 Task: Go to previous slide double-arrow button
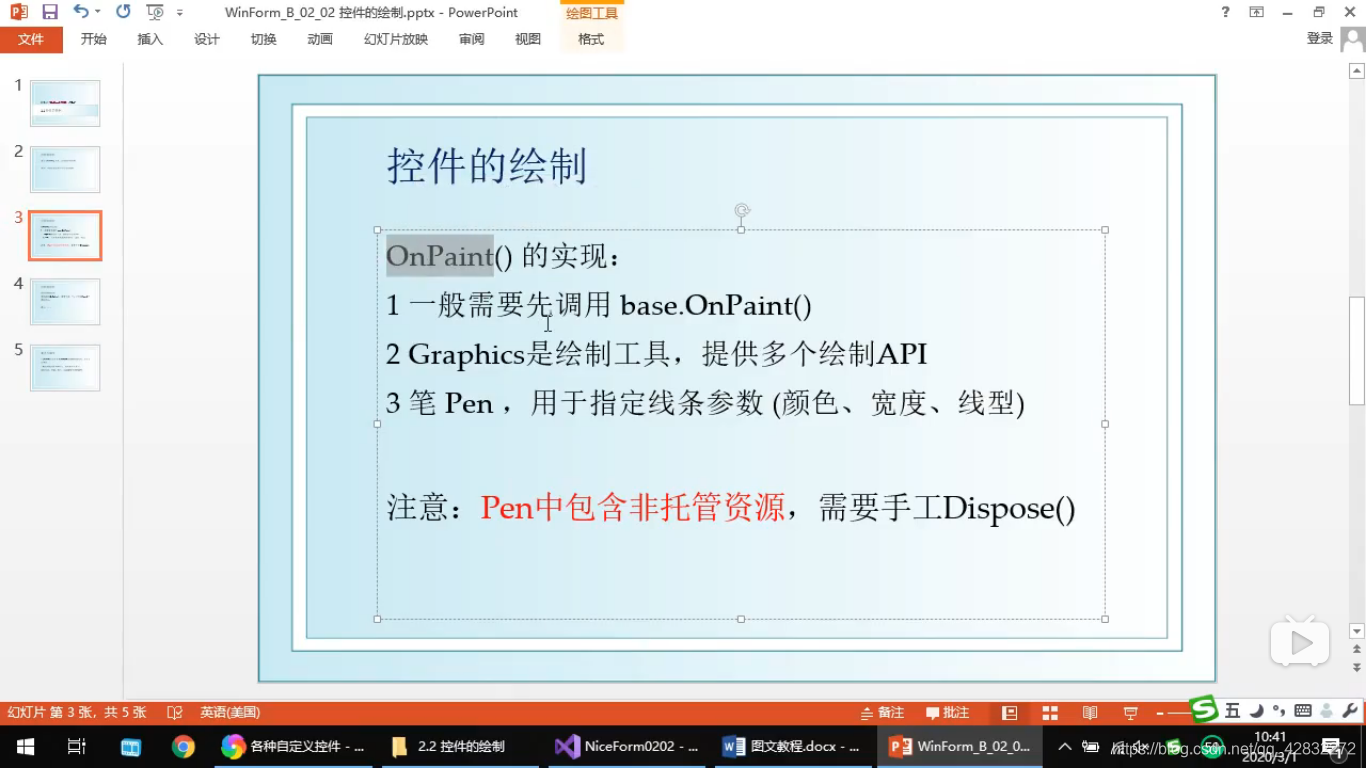pos(1357,650)
